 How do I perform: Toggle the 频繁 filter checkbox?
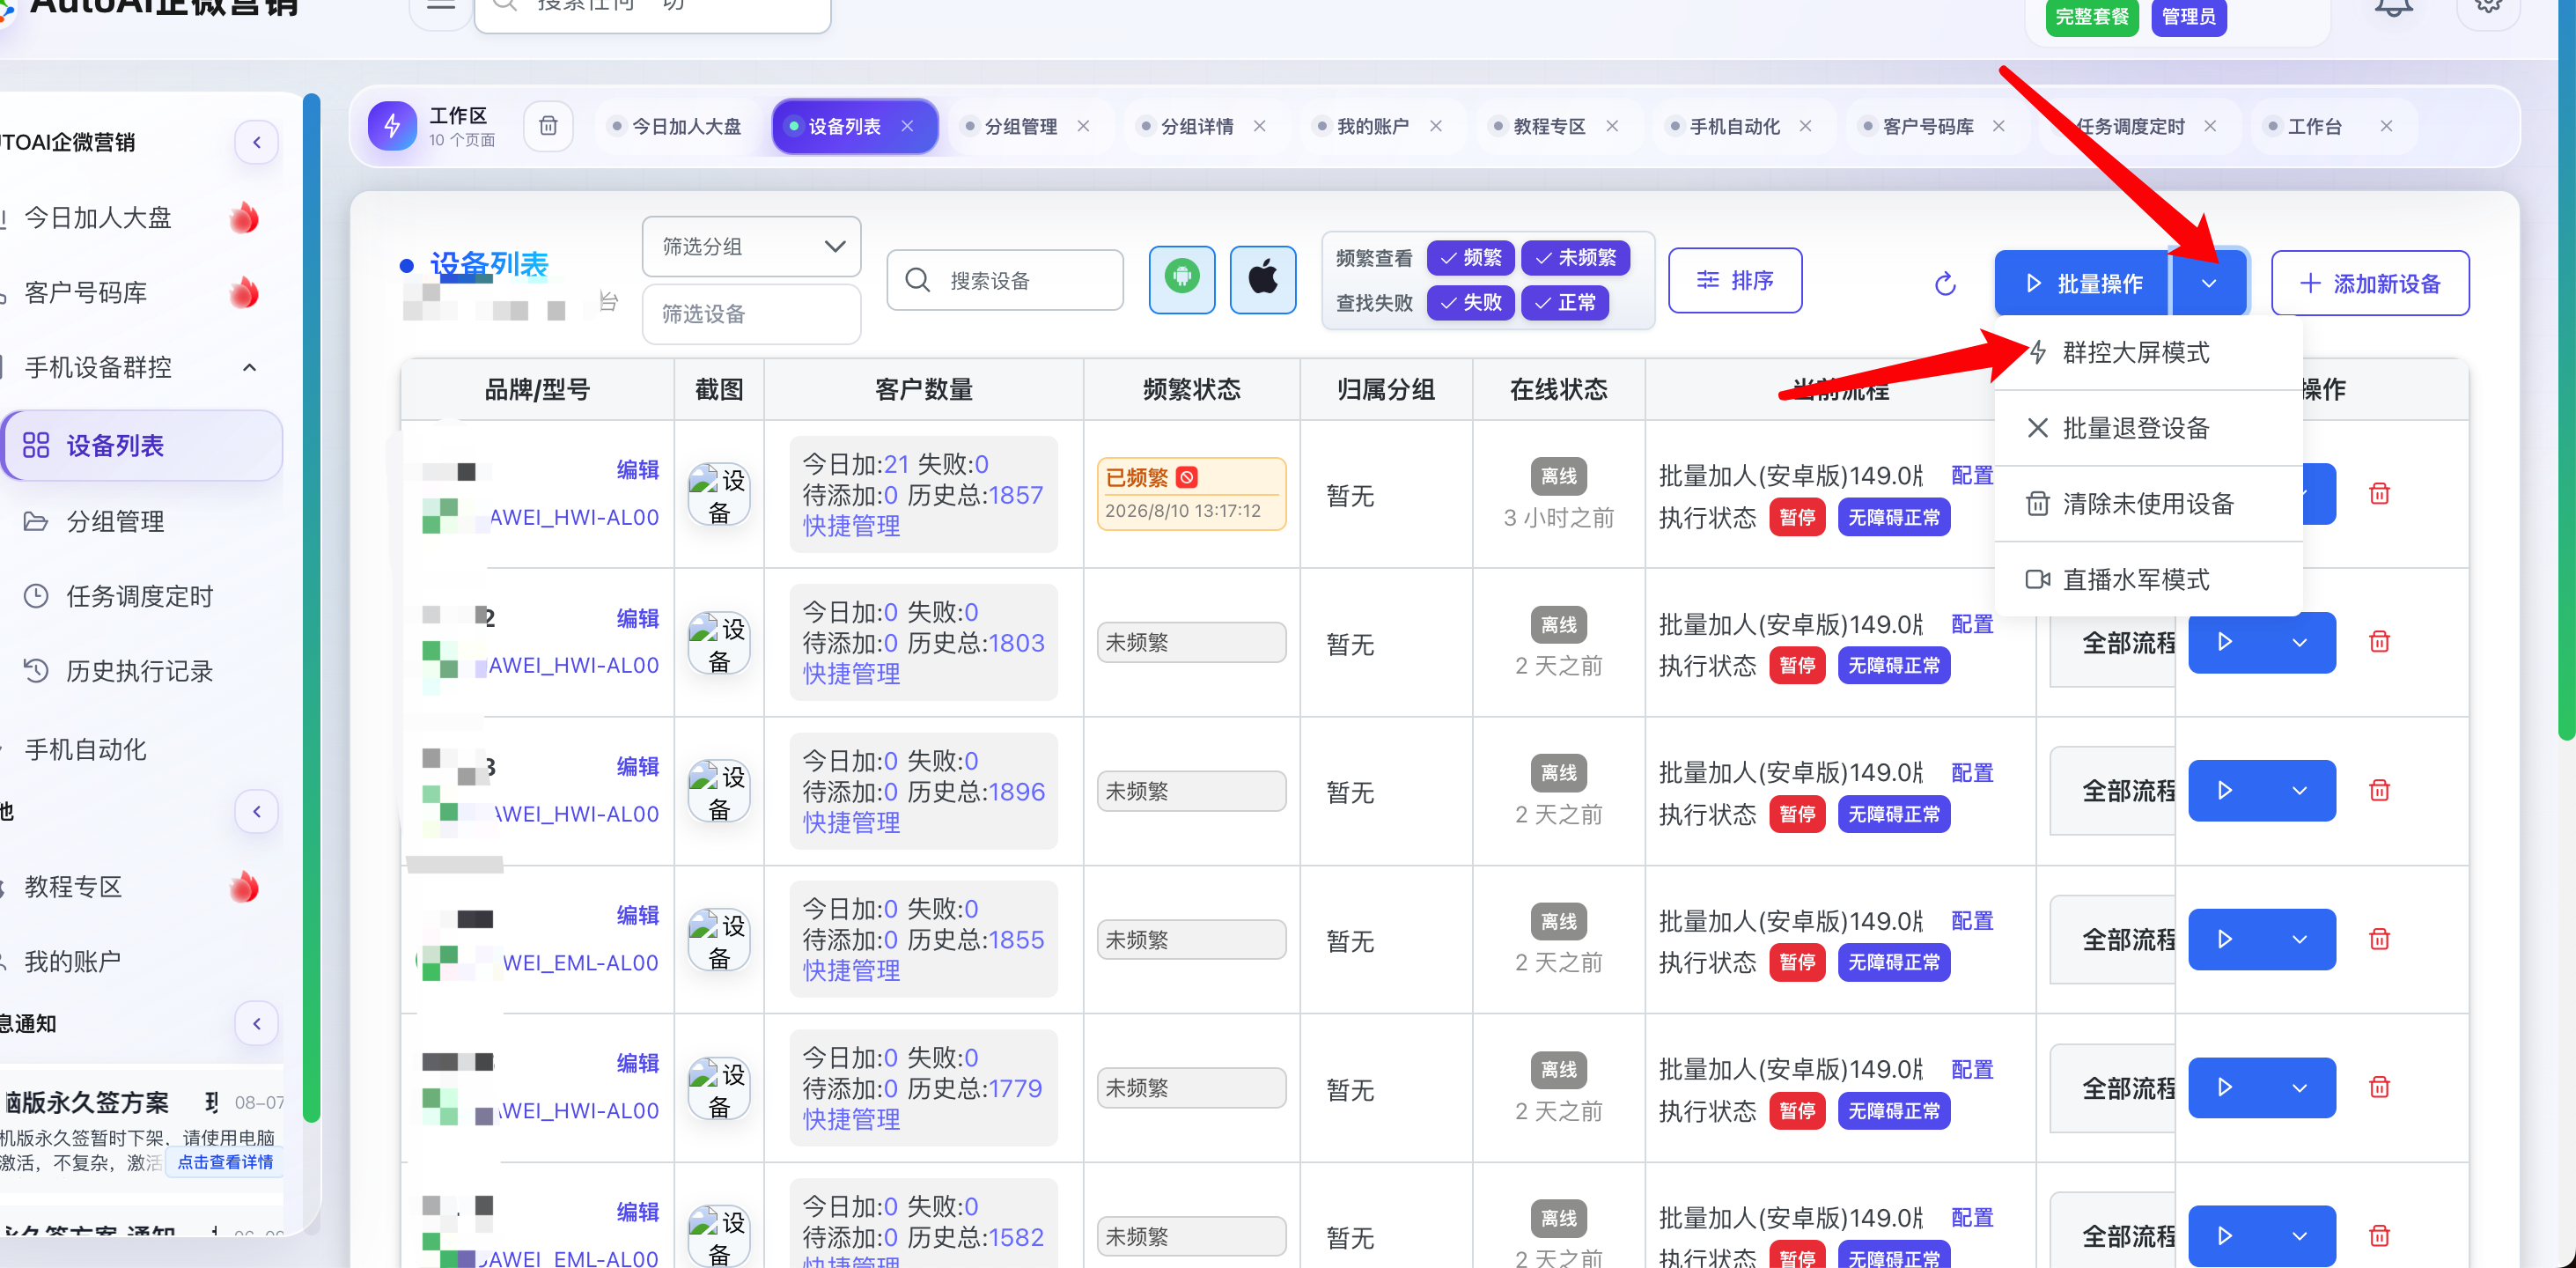[1470, 258]
